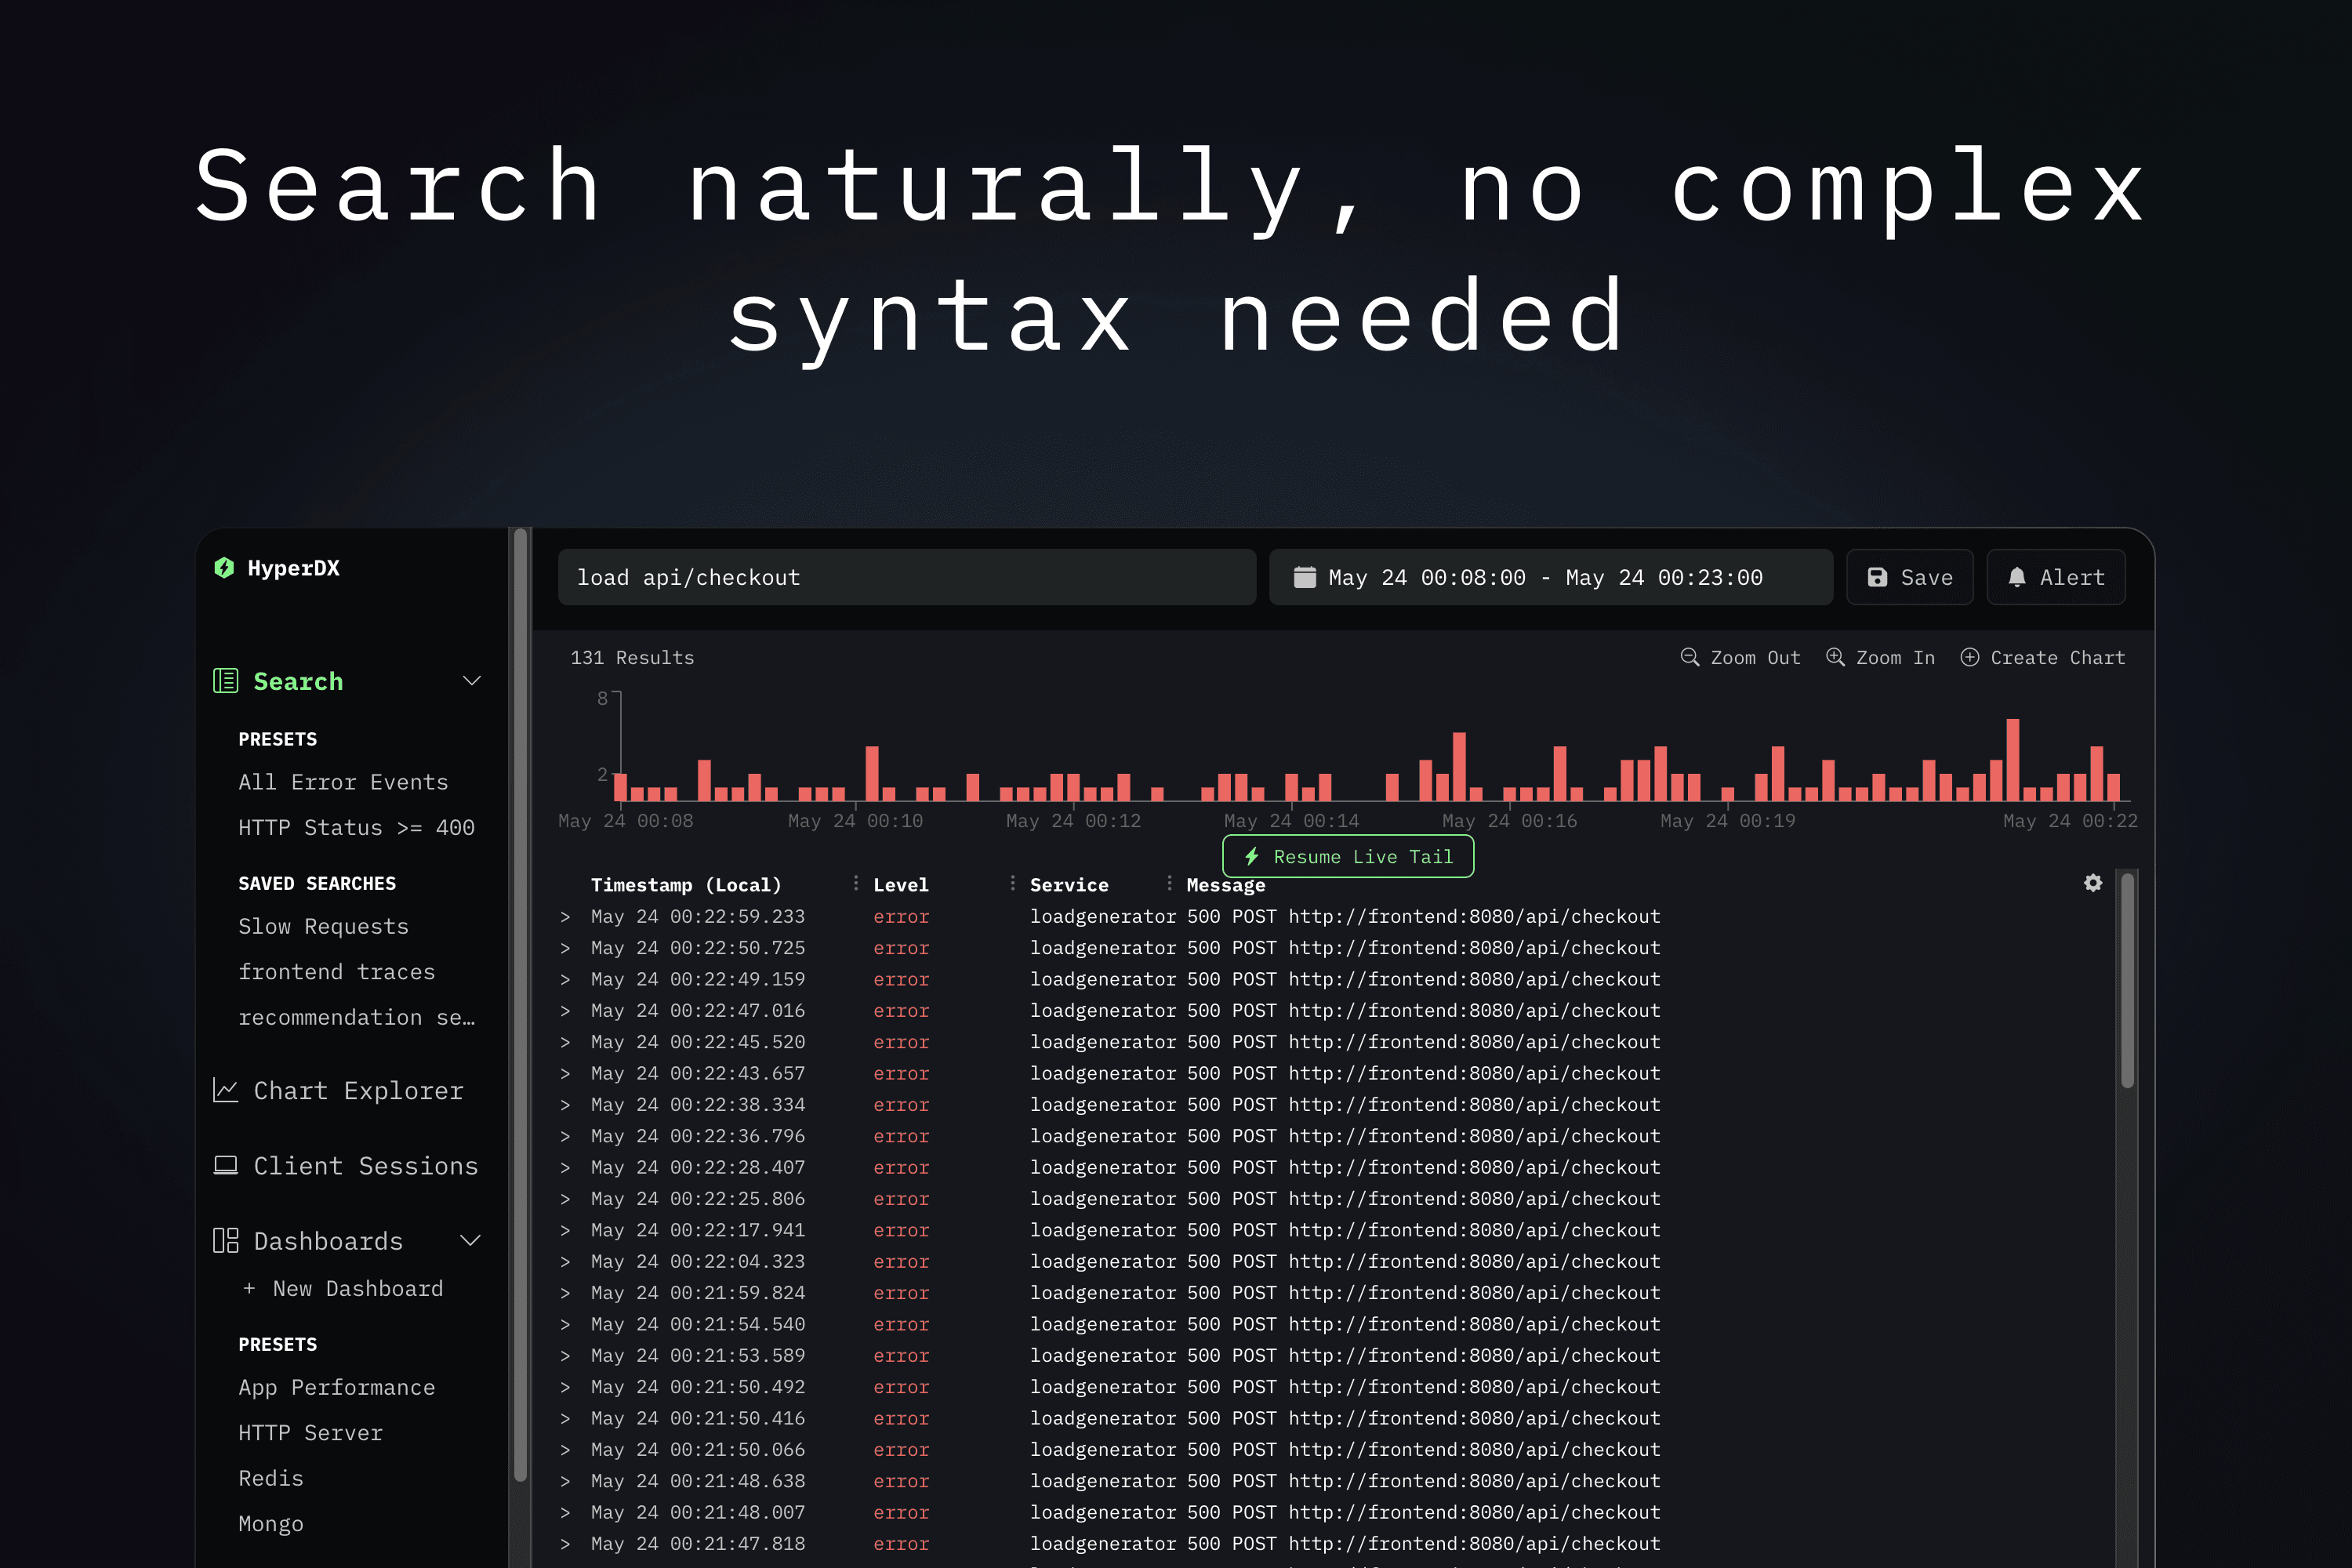2352x1568 pixels.
Task: Click the log table vertical scrollbar
Action: click(2127, 980)
